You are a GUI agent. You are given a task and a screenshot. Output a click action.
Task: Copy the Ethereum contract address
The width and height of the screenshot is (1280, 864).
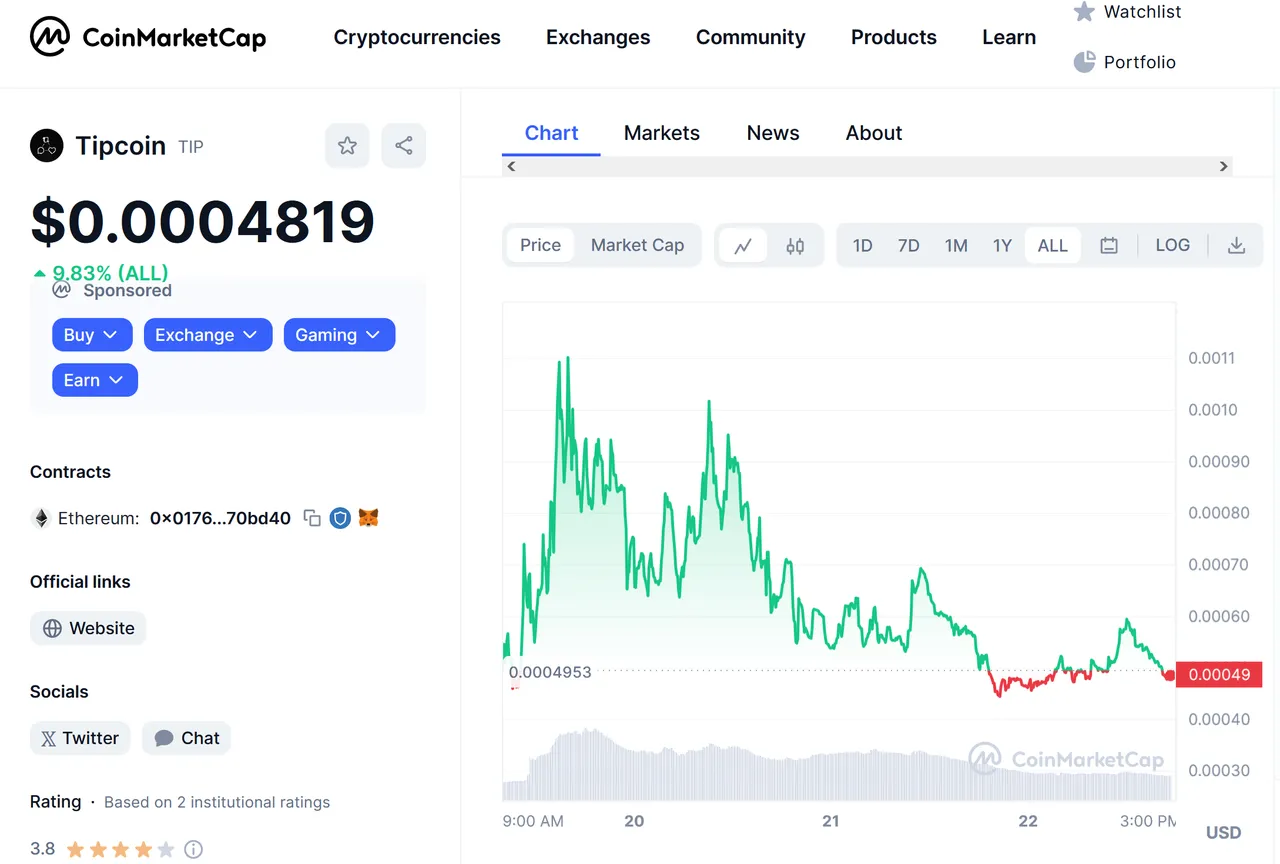[x=312, y=518]
